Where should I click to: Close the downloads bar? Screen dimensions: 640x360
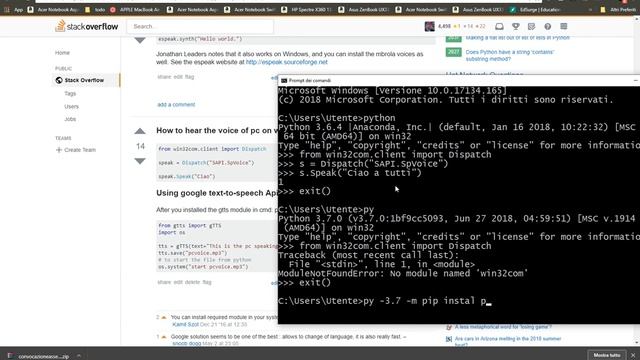click(x=633, y=355)
